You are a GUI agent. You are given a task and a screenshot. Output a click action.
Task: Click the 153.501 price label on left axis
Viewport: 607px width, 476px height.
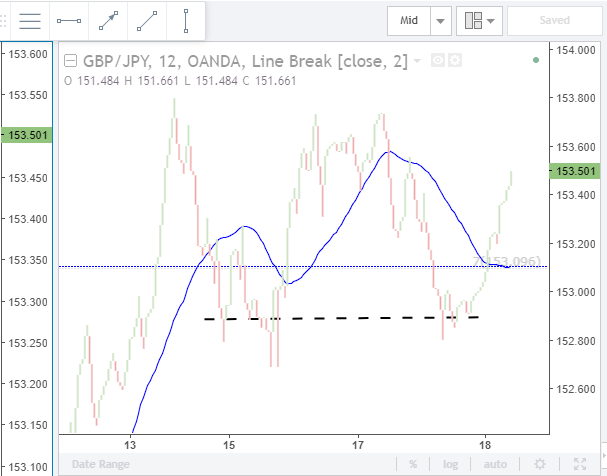click(26, 135)
